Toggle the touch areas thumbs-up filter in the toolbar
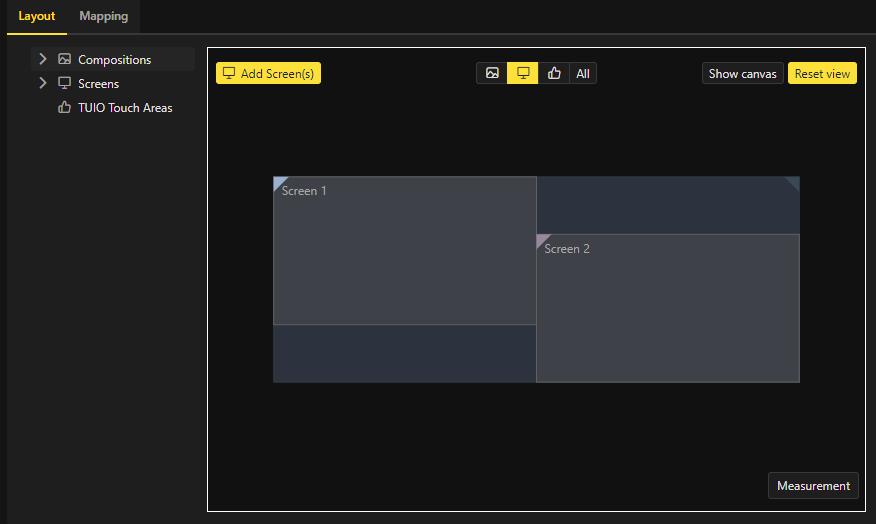The width and height of the screenshot is (876, 524). click(554, 74)
